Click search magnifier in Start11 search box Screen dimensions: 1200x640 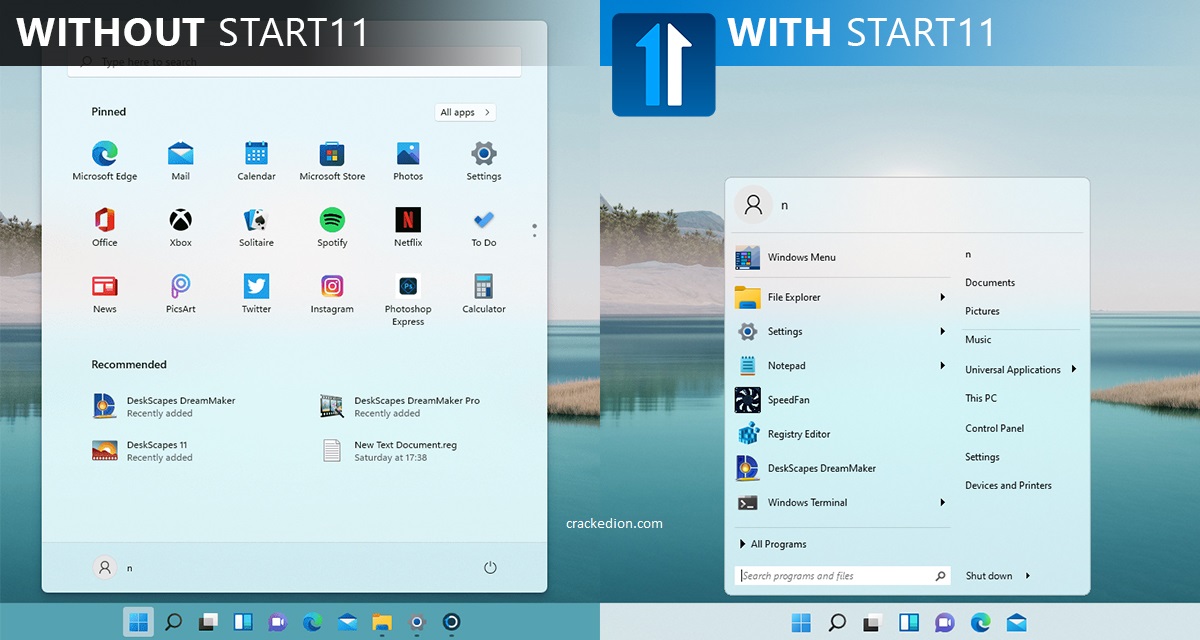(940, 576)
